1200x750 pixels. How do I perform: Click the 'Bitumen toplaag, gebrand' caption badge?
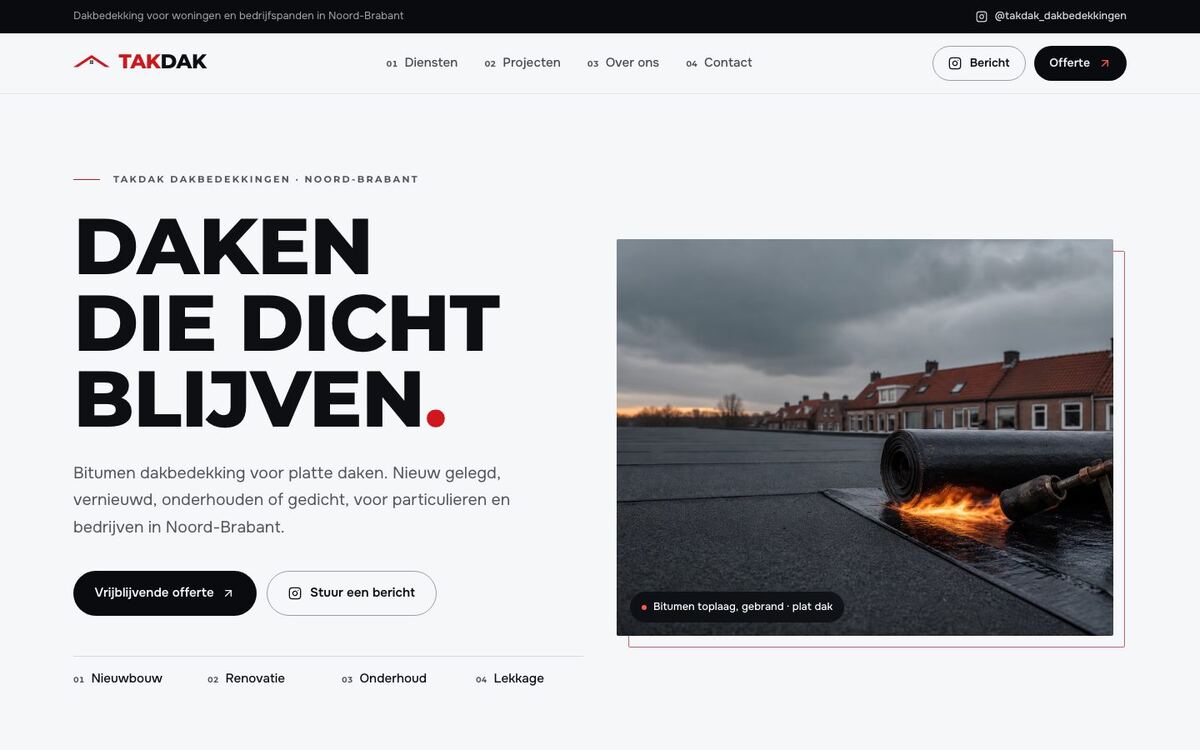(737, 607)
